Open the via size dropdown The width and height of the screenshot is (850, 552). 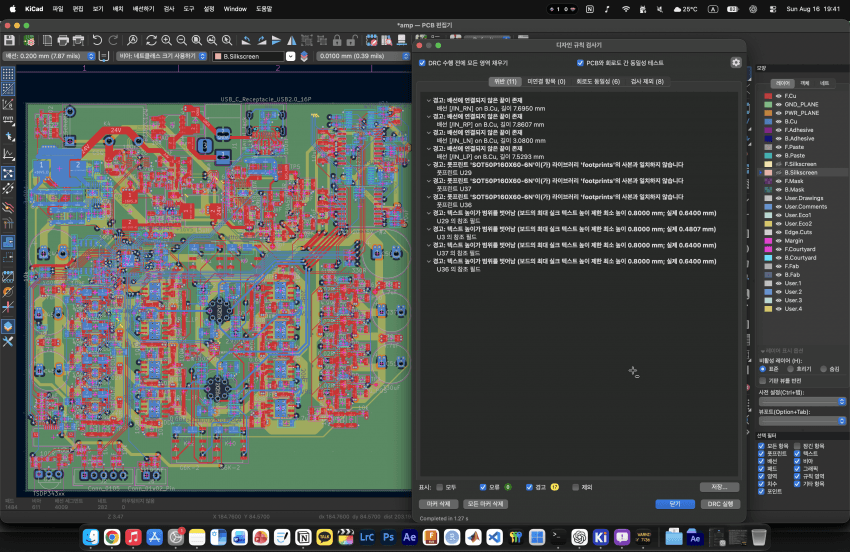click(163, 56)
